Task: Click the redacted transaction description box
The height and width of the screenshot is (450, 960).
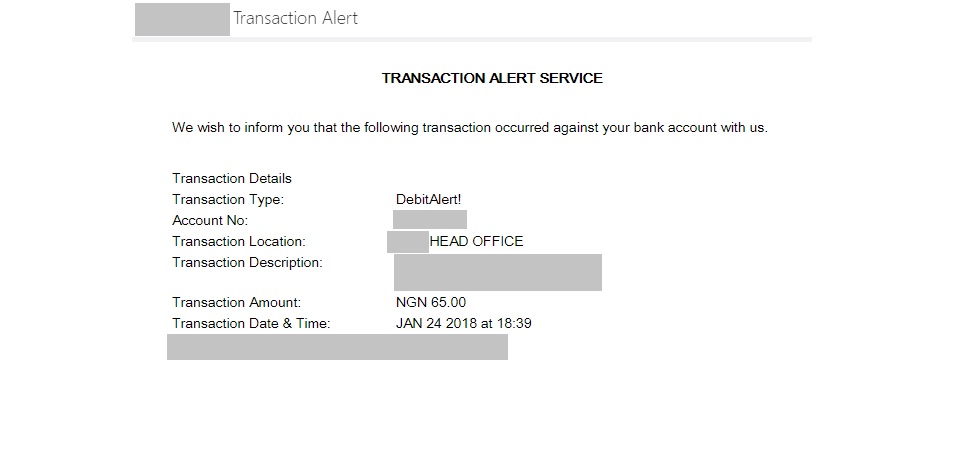Action: 497,272
